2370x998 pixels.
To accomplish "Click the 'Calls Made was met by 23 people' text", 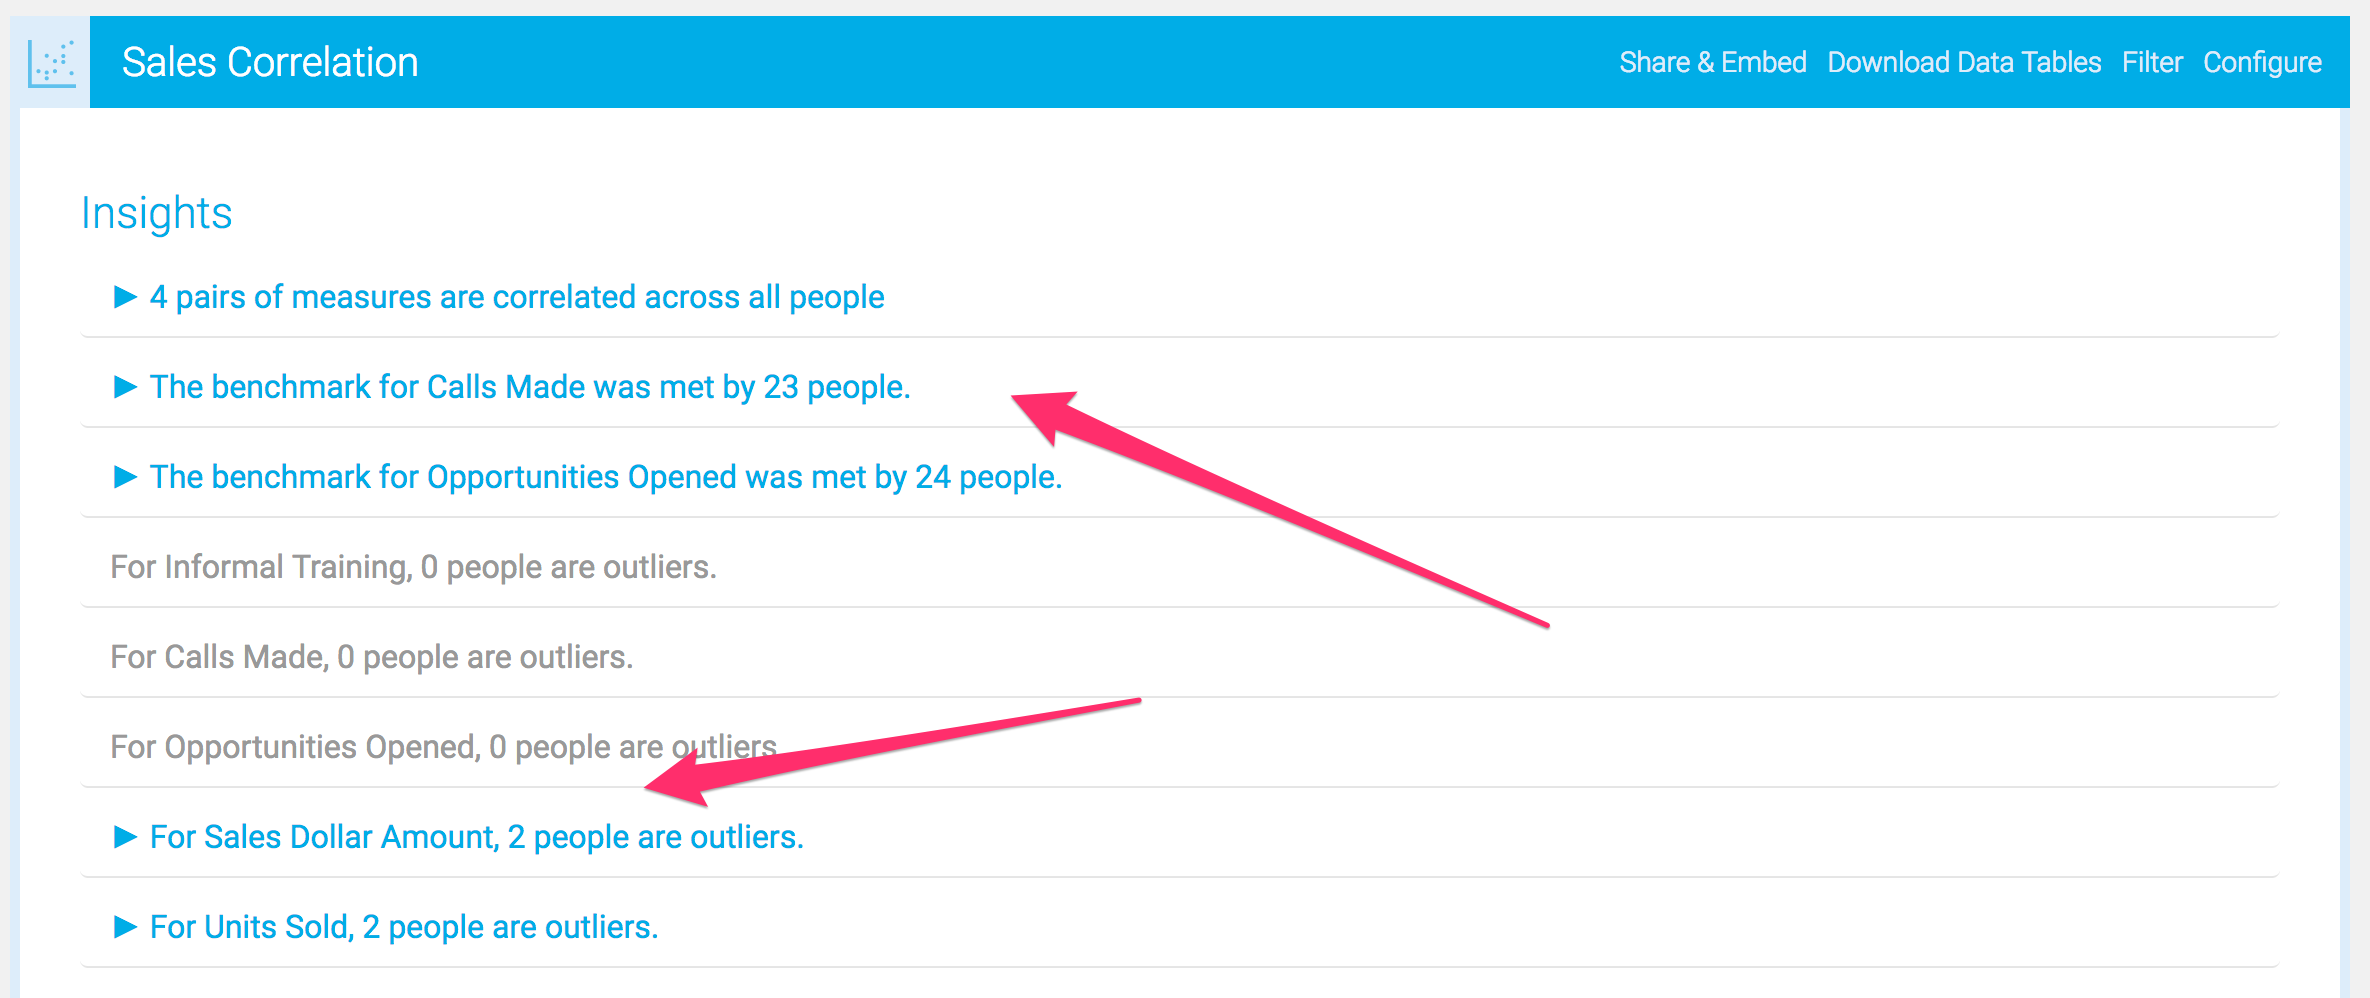I will tap(530, 387).
